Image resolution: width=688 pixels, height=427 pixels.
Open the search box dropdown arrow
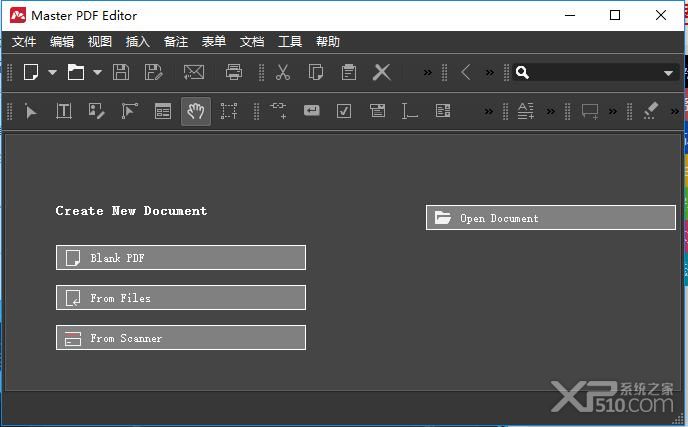(x=668, y=73)
